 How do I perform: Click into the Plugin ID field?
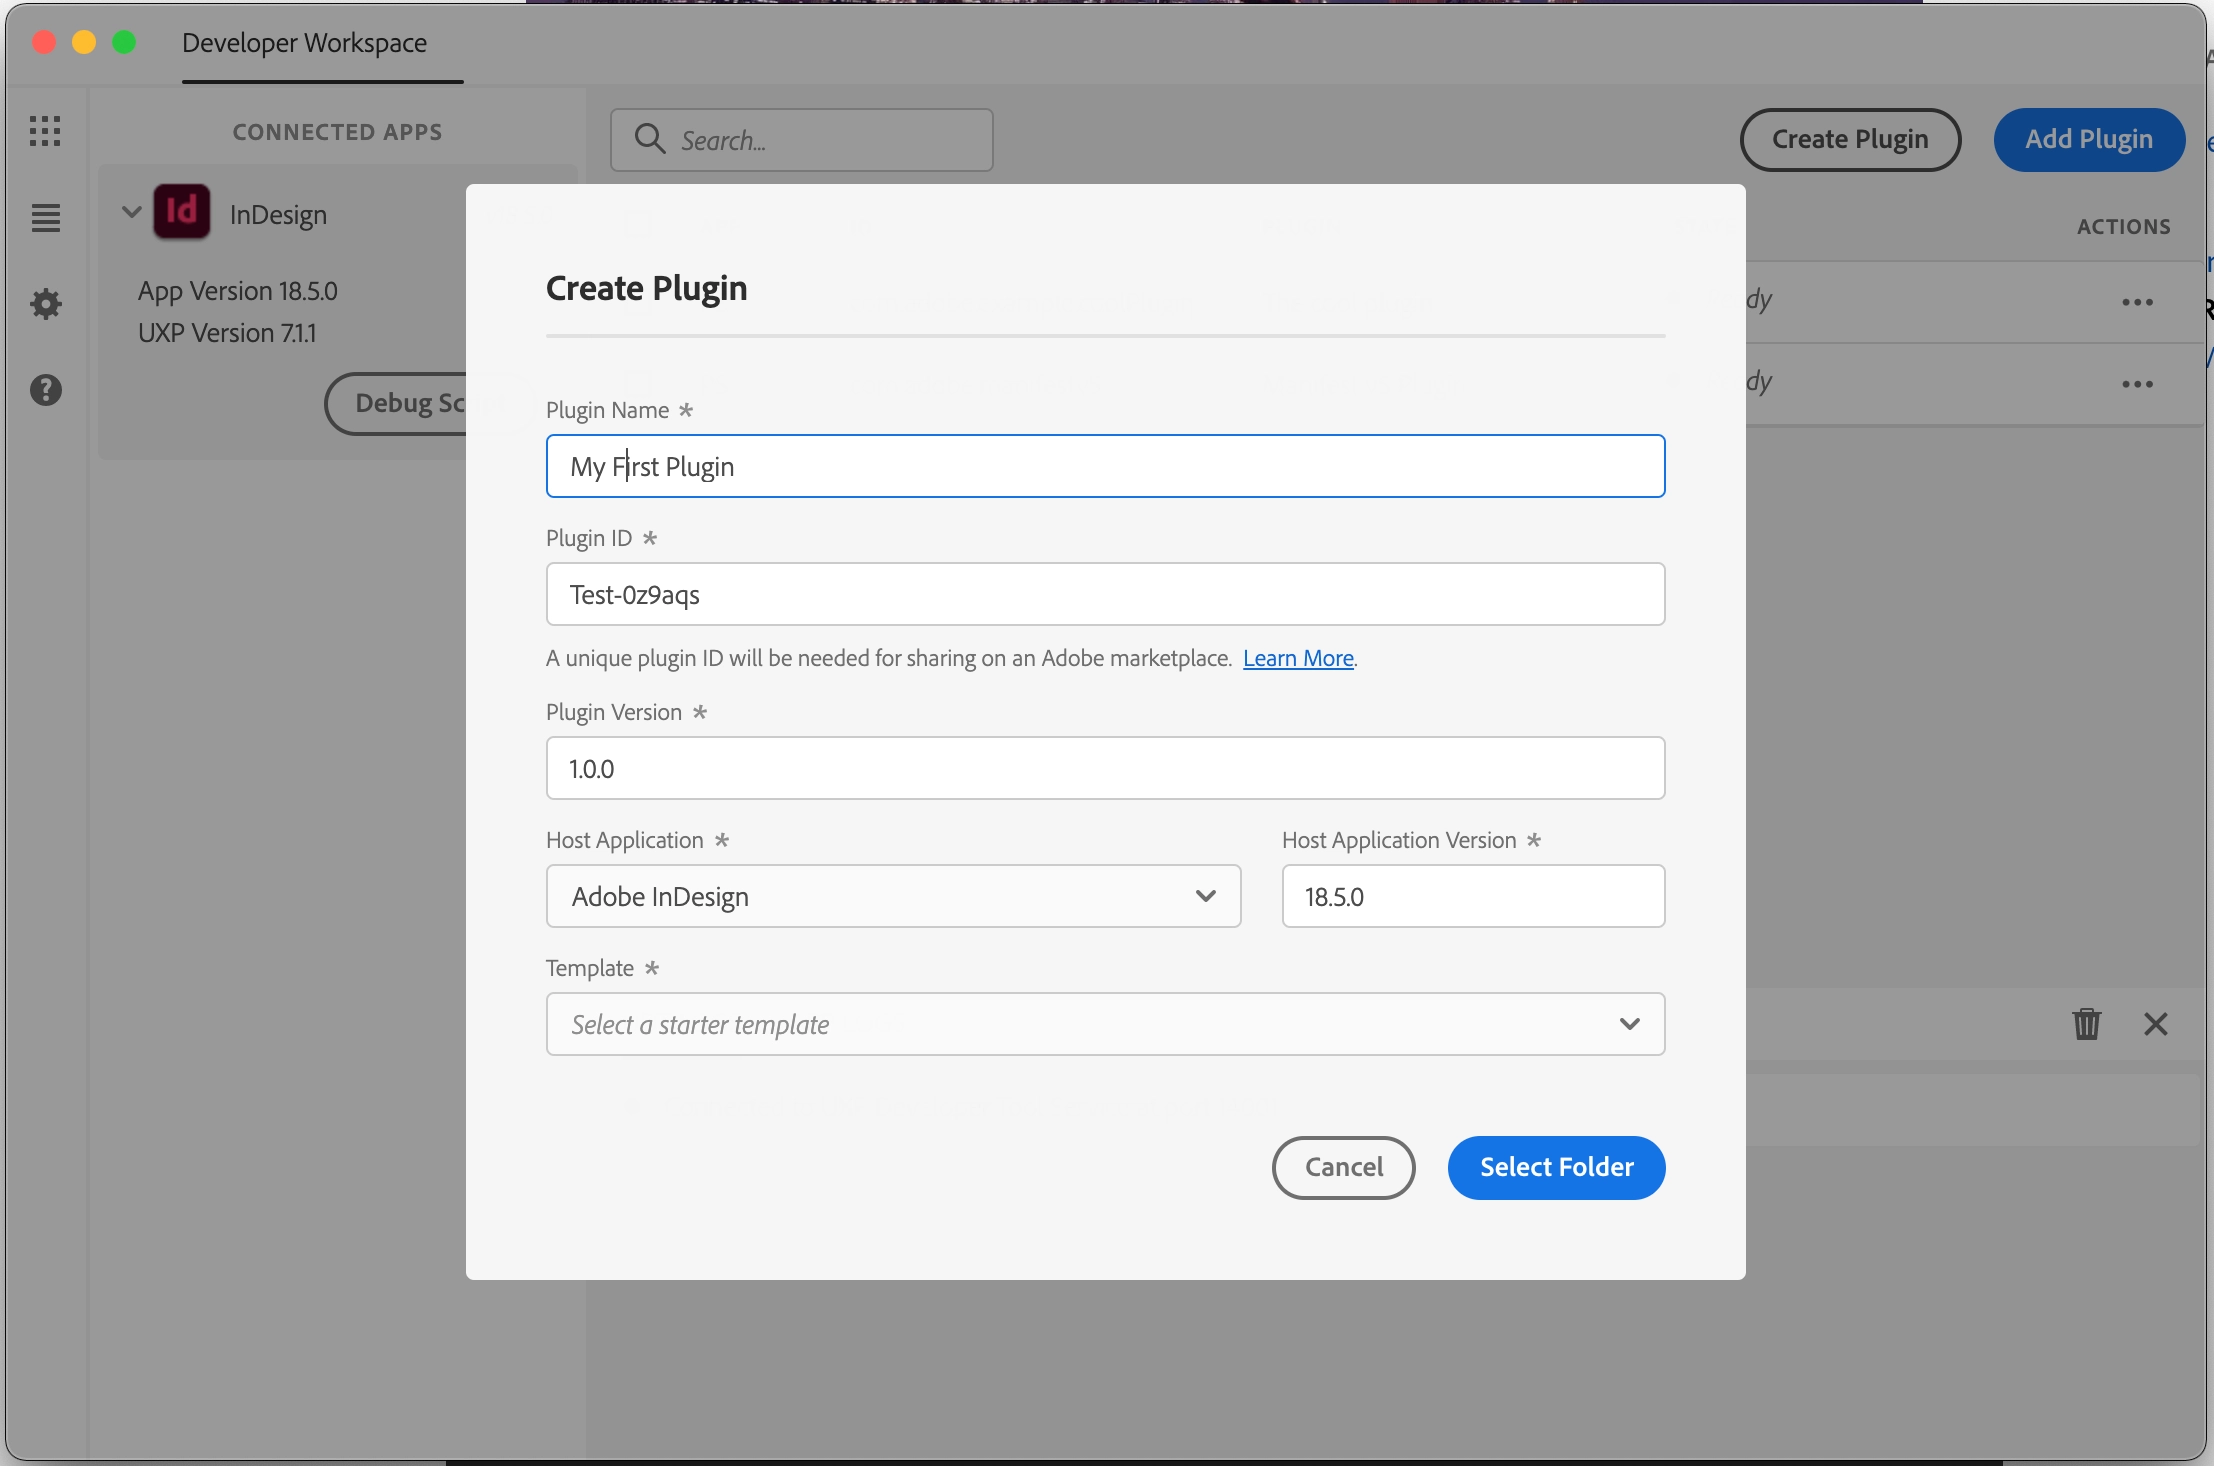[x=1105, y=594]
